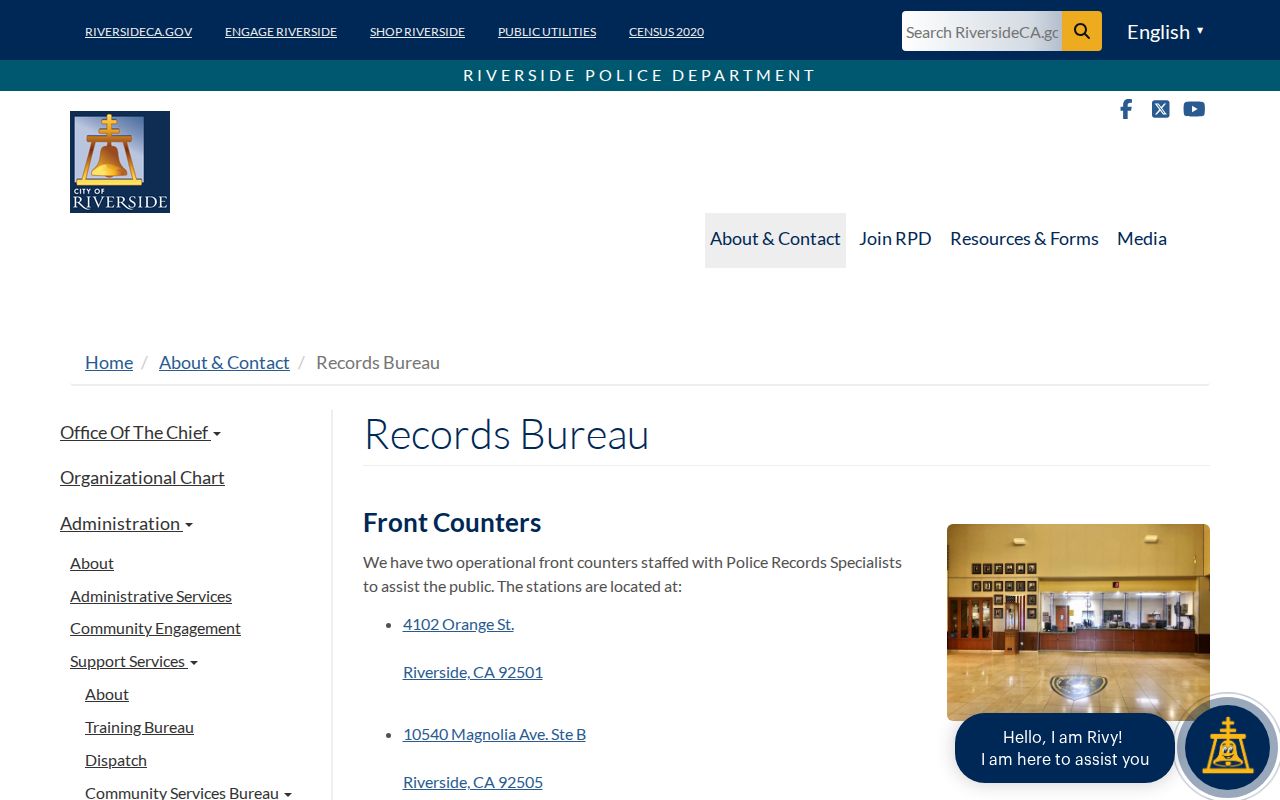Image resolution: width=1280 pixels, height=800 pixels.
Task: Click the Riverside Police Department banner text
Action: 640,75
